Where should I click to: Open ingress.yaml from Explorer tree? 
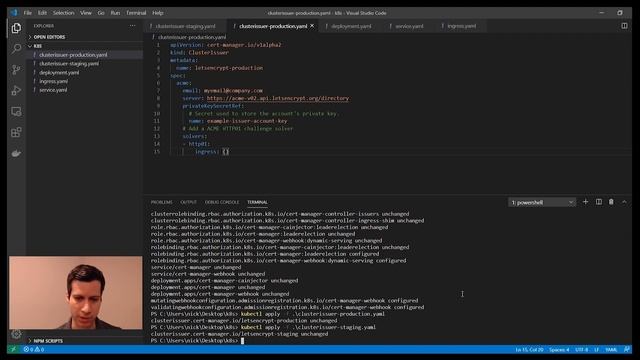tap(53, 81)
